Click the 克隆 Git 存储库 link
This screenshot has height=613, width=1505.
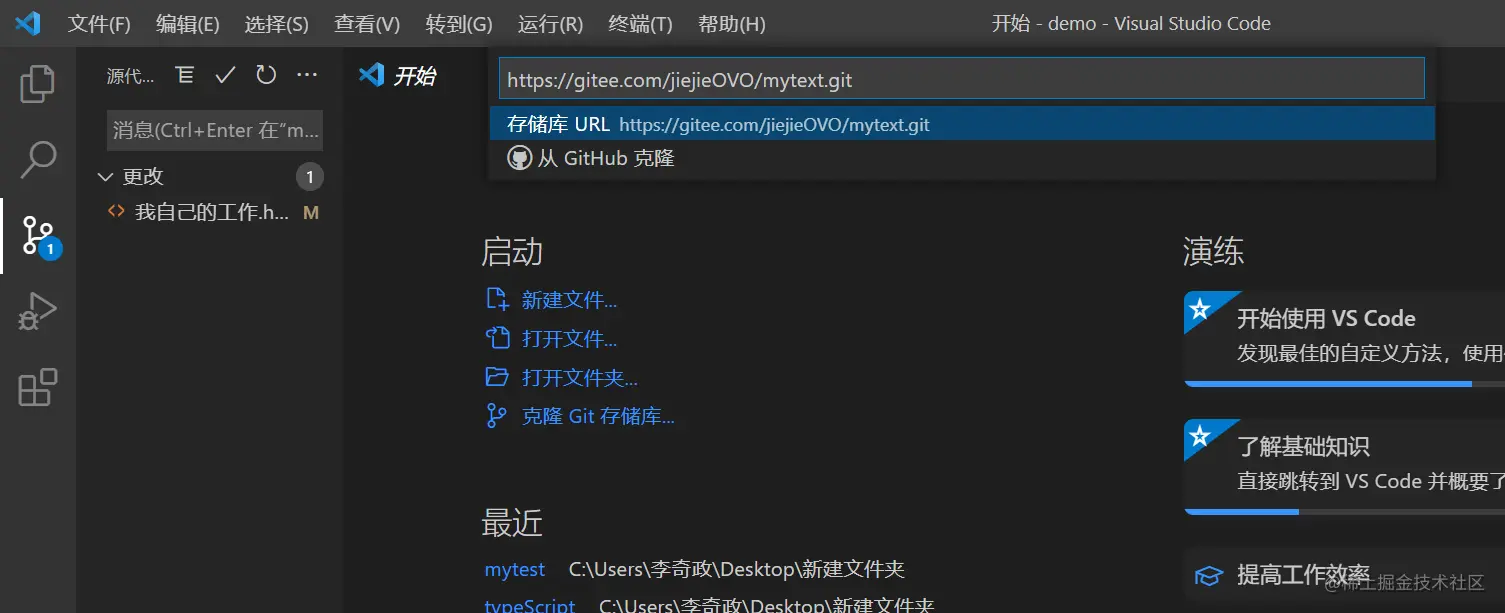tap(597, 416)
